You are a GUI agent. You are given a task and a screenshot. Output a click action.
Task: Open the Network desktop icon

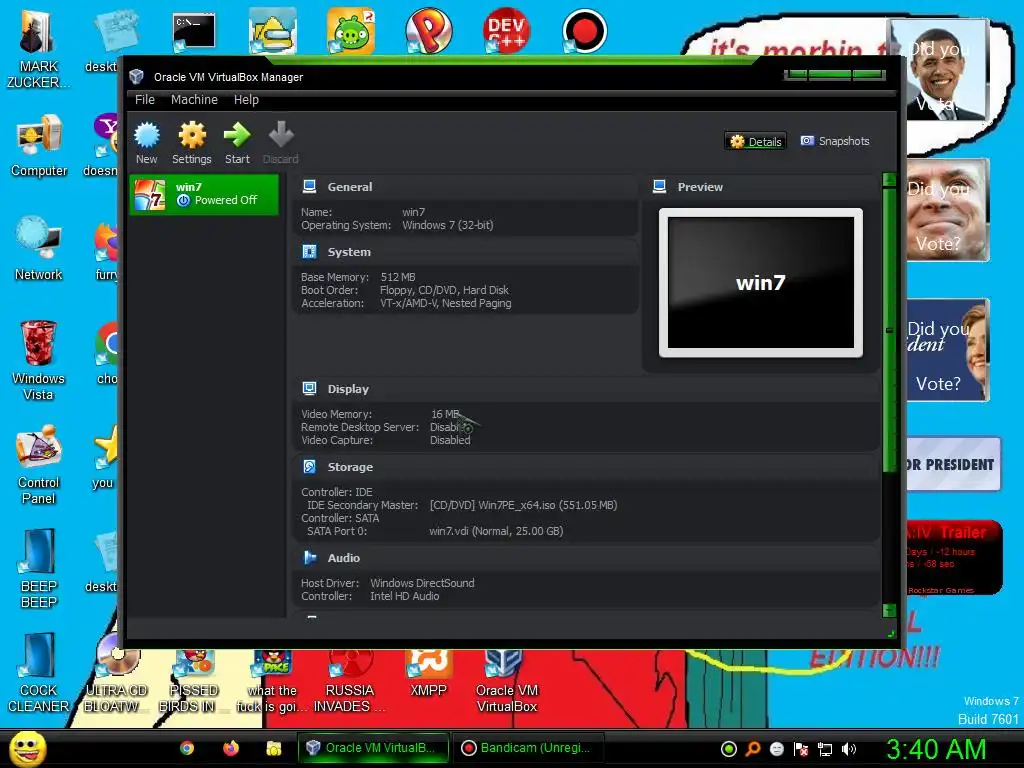(39, 249)
